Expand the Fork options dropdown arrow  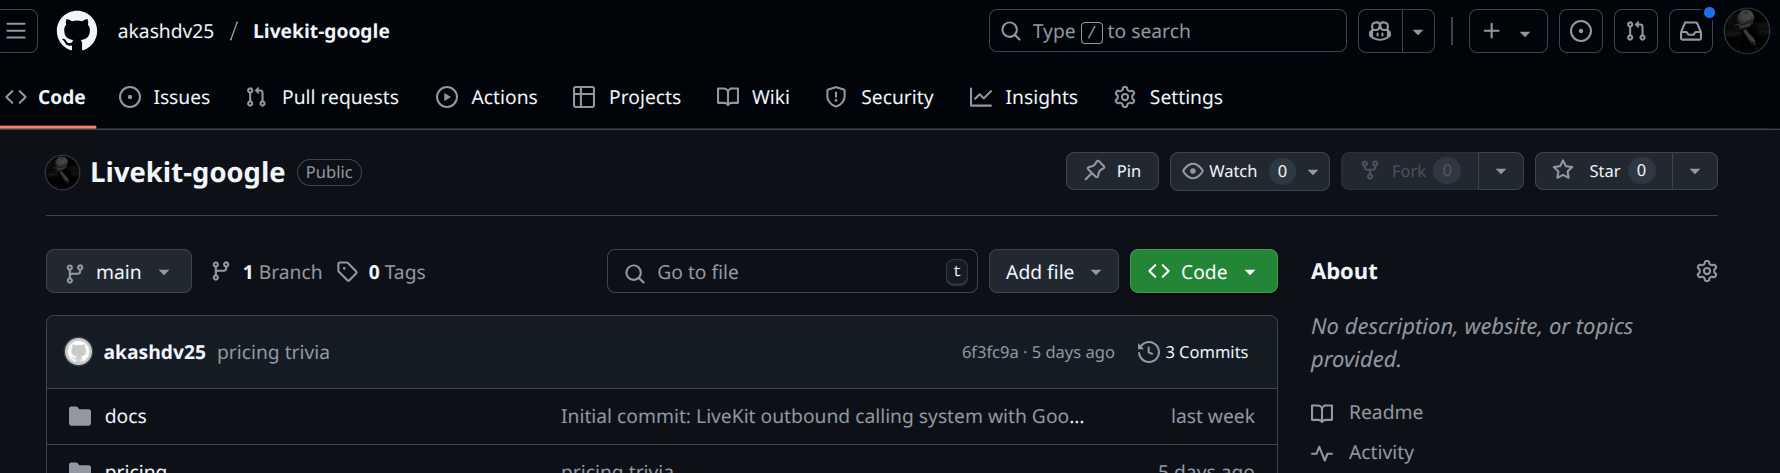pos(1501,171)
